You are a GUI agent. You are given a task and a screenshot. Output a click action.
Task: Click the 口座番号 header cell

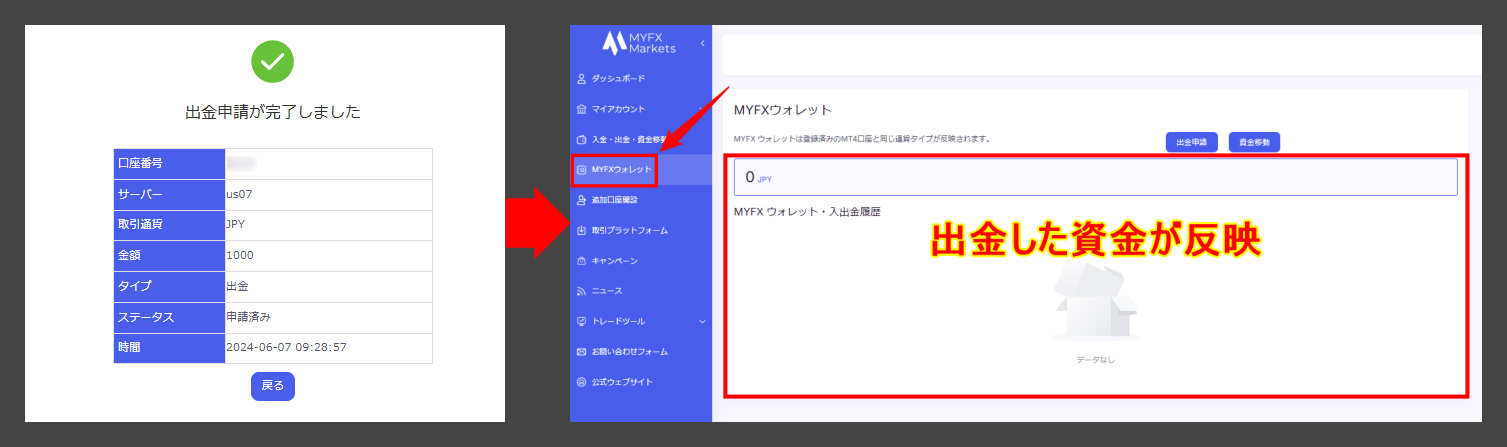170,164
